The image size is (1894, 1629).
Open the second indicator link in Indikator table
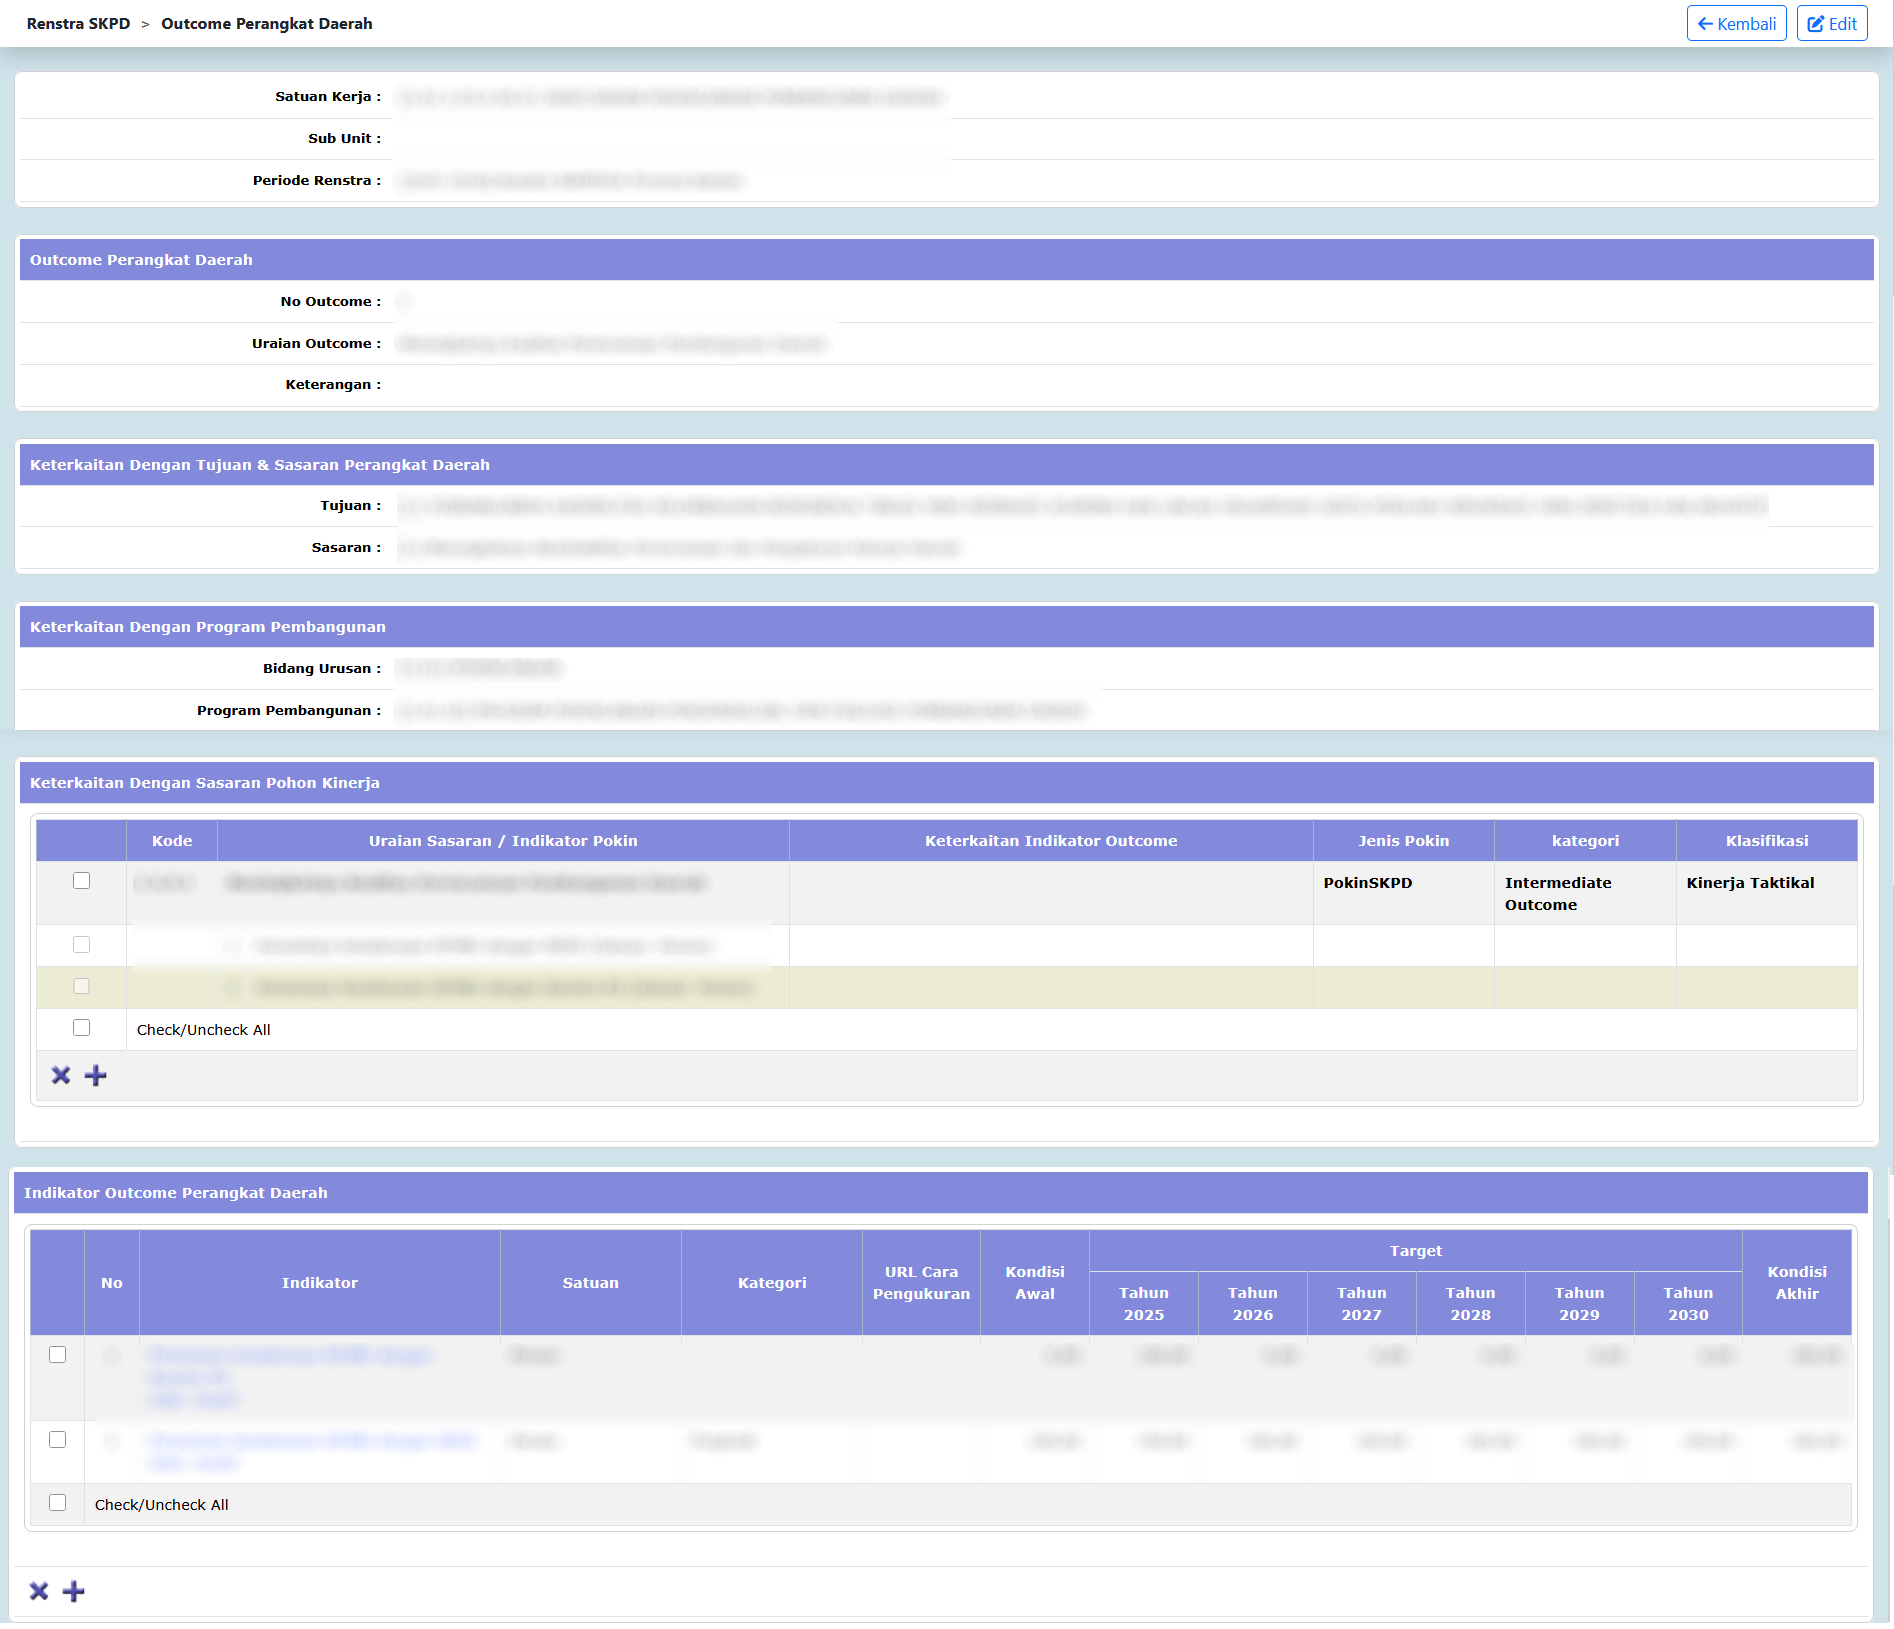pyautogui.click(x=311, y=1441)
